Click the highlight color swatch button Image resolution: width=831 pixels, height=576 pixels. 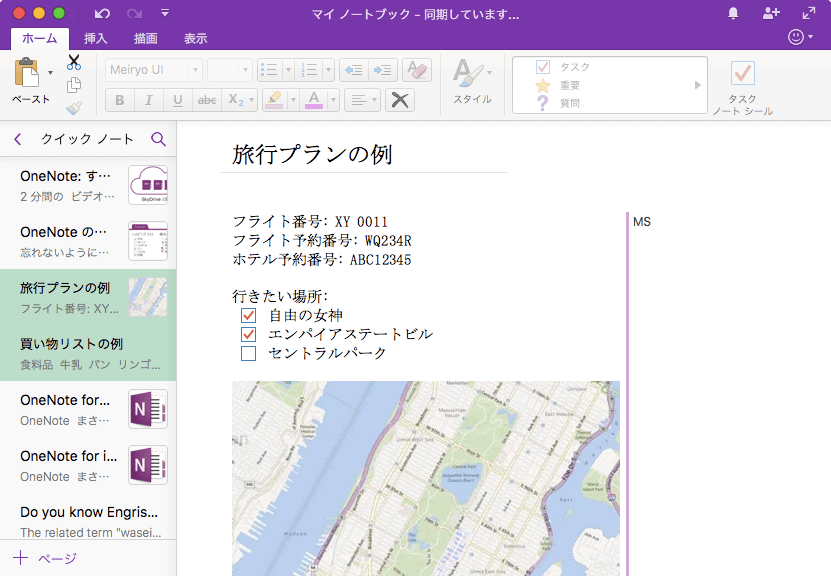(272, 100)
